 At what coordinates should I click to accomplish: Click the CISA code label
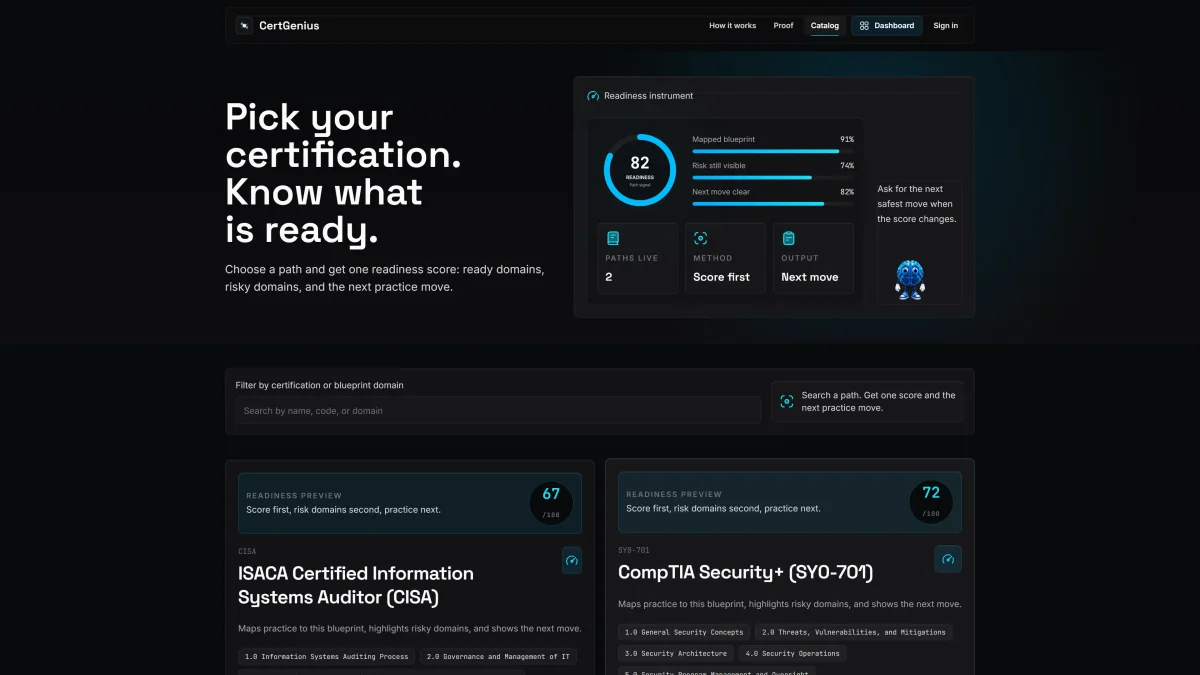(x=247, y=551)
